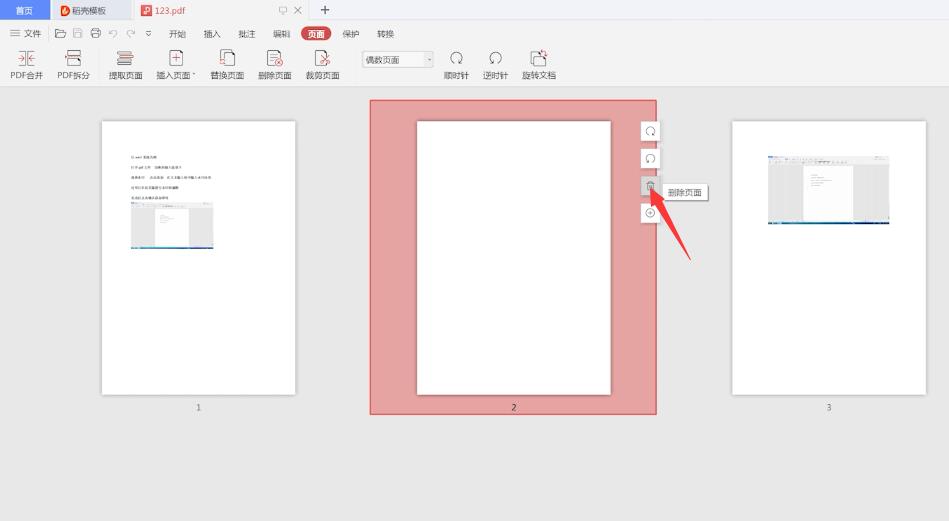Select the 提取页面 extract pages tool
949x521 pixels.
click(x=125, y=65)
